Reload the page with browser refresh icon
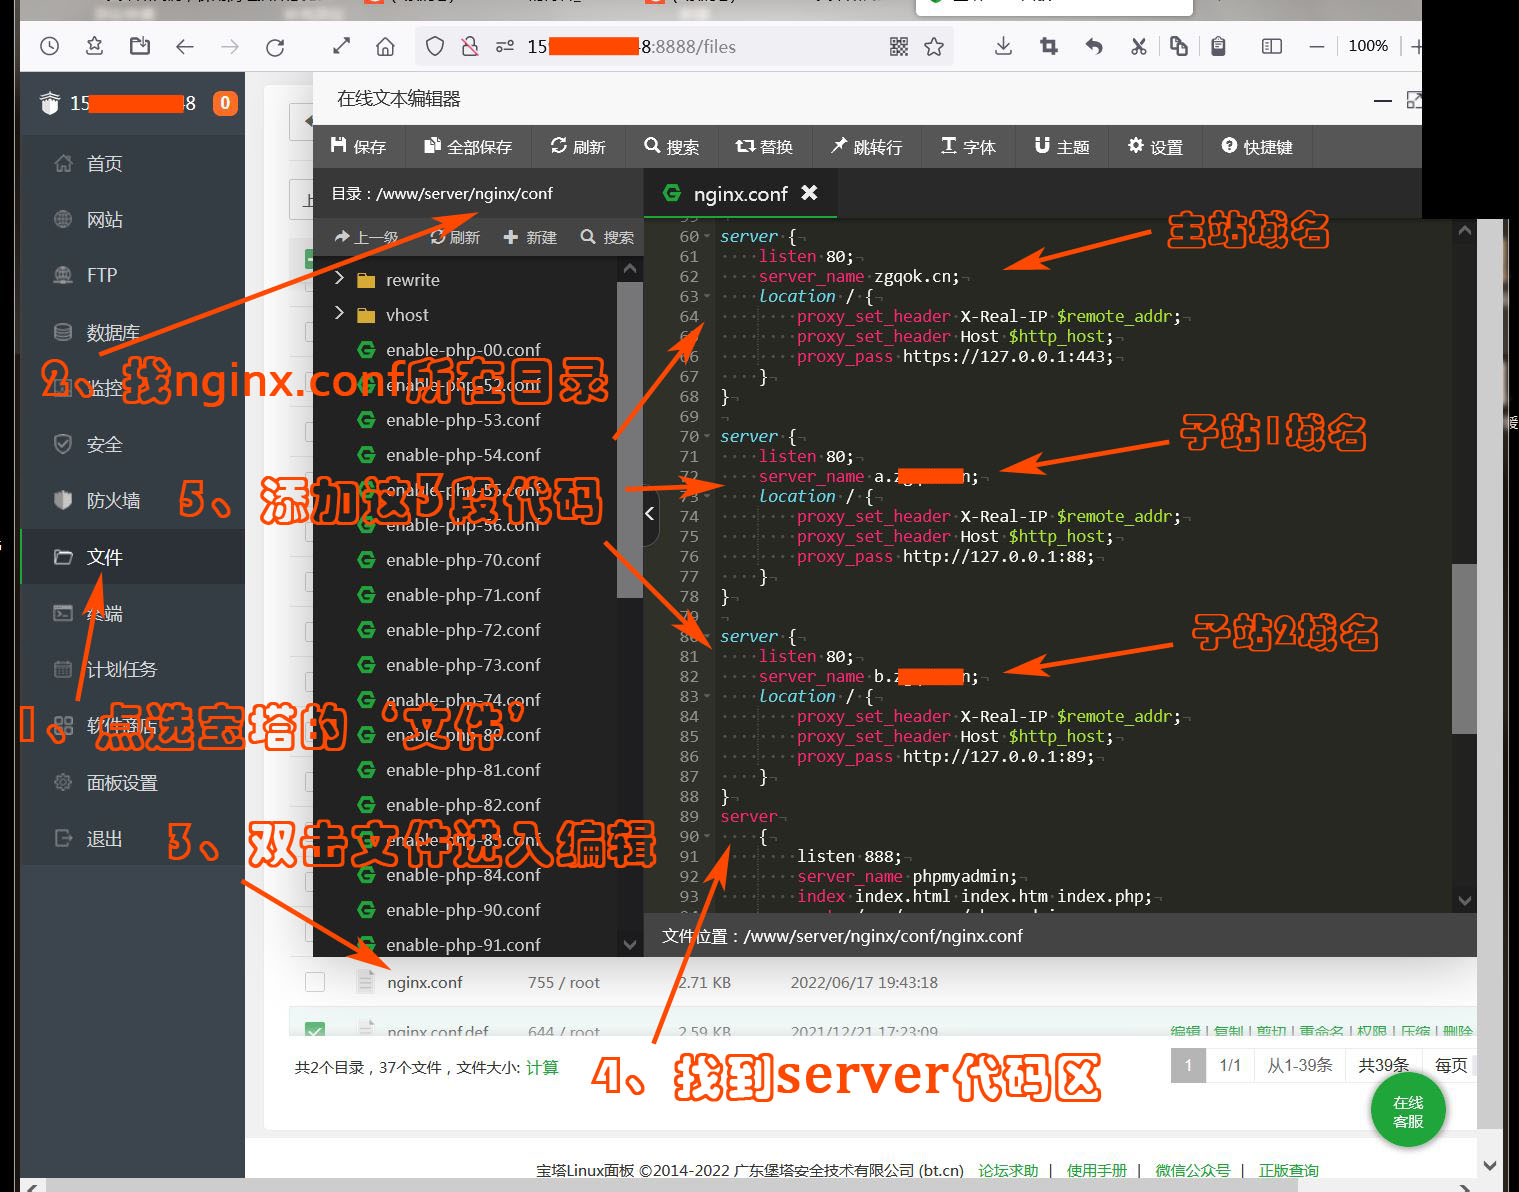This screenshot has height=1192, width=1519. tap(275, 46)
